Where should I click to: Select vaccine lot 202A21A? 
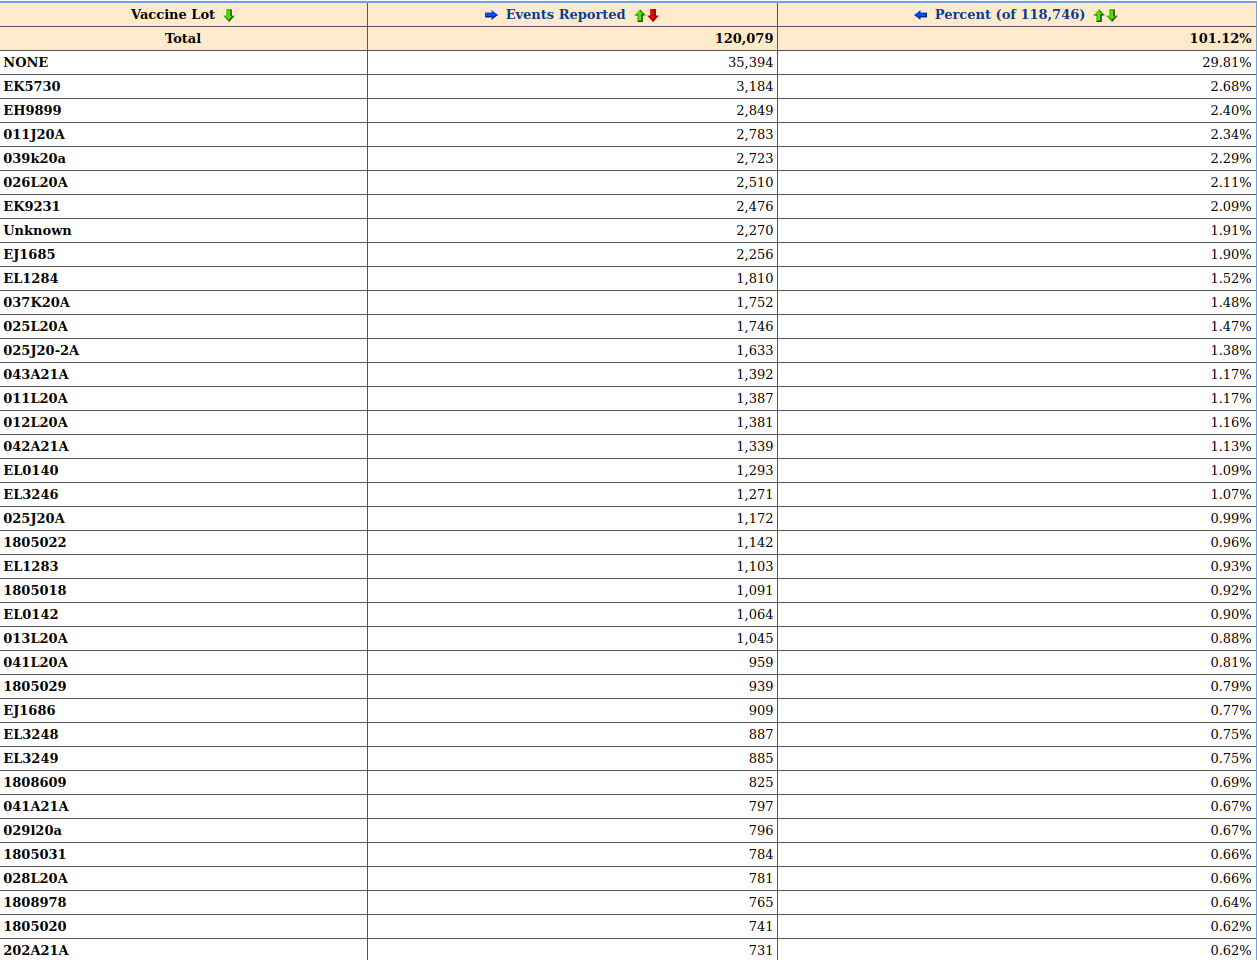(x=36, y=950)
